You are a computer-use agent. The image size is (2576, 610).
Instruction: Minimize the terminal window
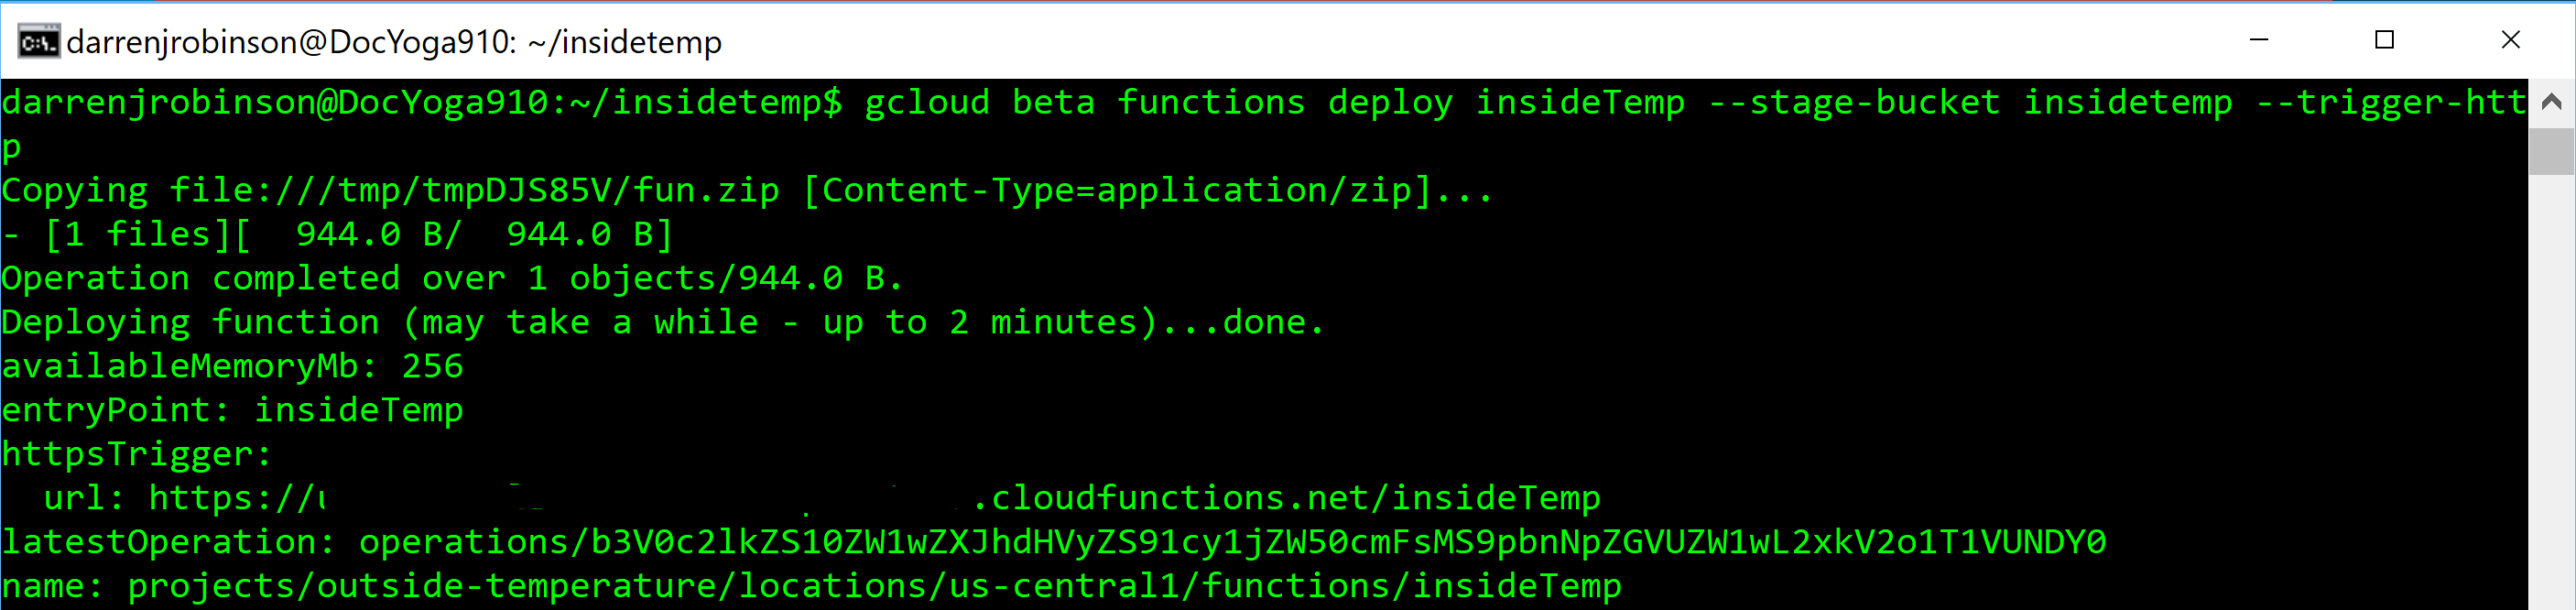tap(2259, 40)
